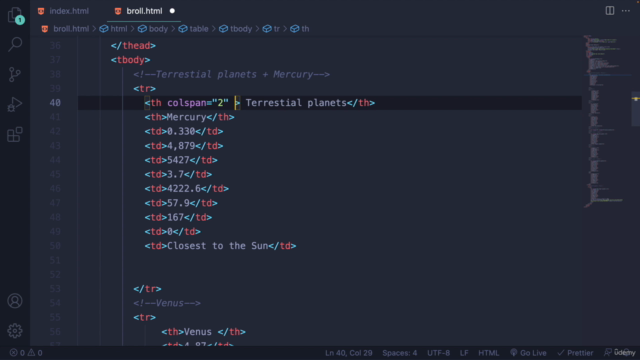Click line number 53 in the gutter
640x360 pixels.
[55, 289]
